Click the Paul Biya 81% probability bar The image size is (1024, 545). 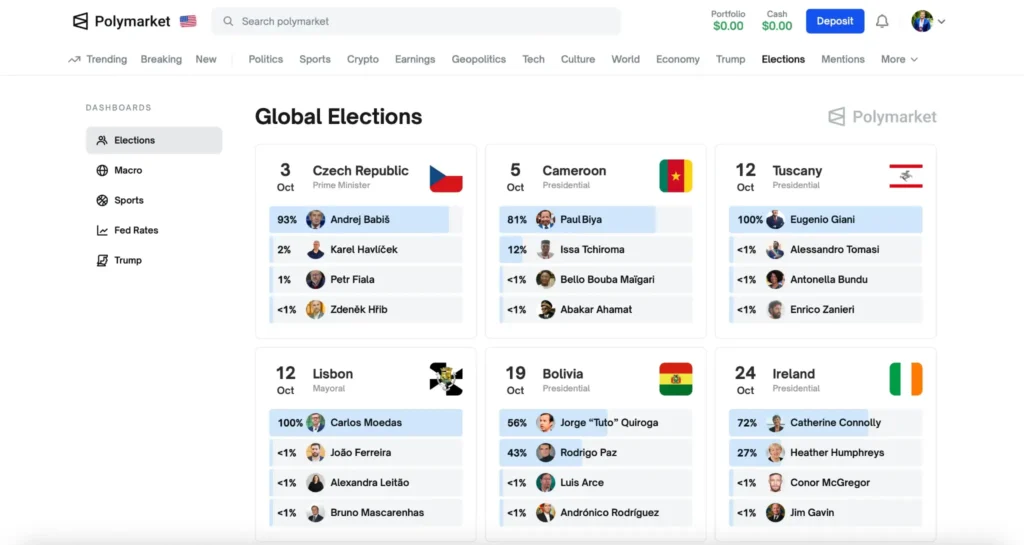click(x=578, y=220)
